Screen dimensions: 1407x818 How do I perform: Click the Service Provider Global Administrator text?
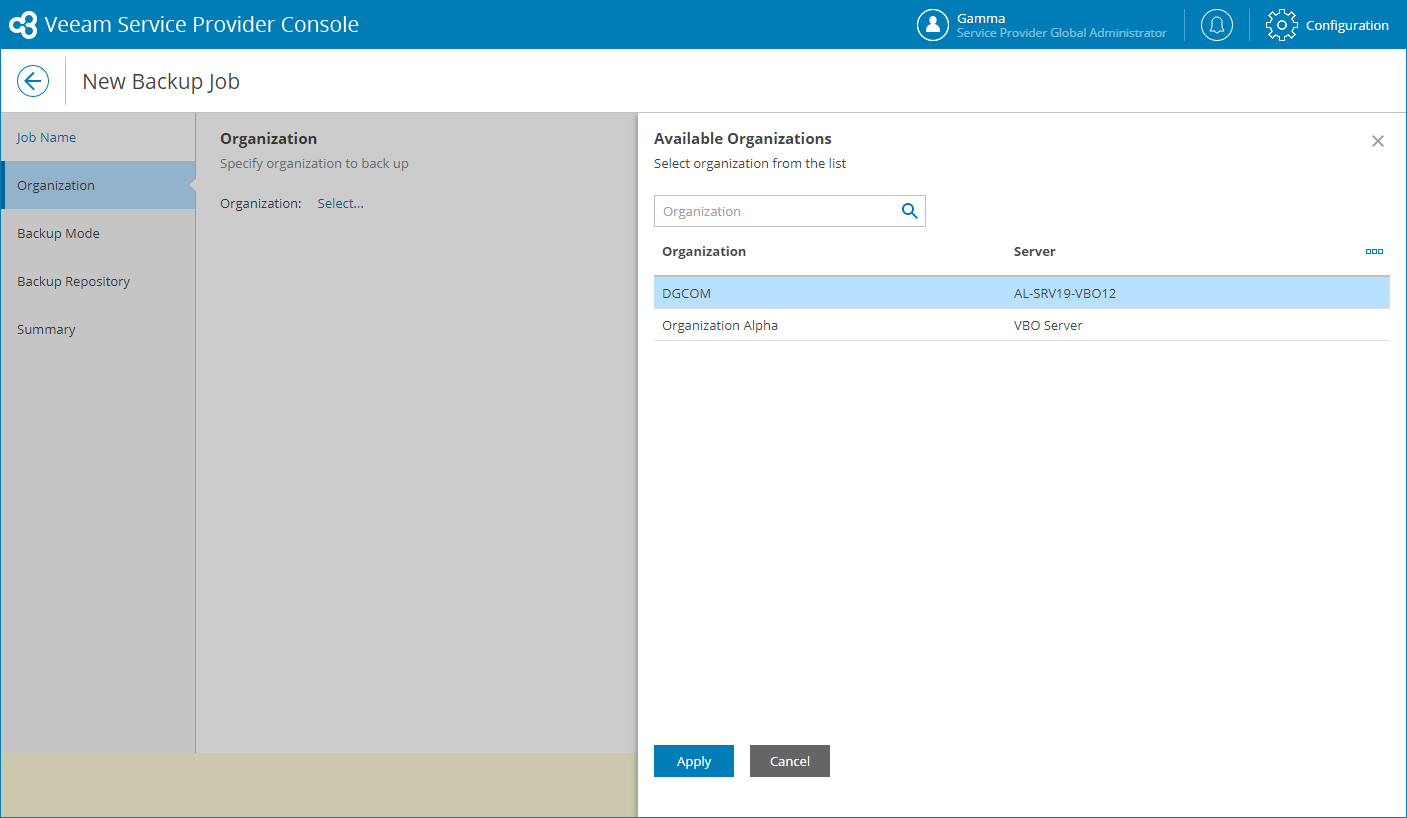coord(1062,33)
